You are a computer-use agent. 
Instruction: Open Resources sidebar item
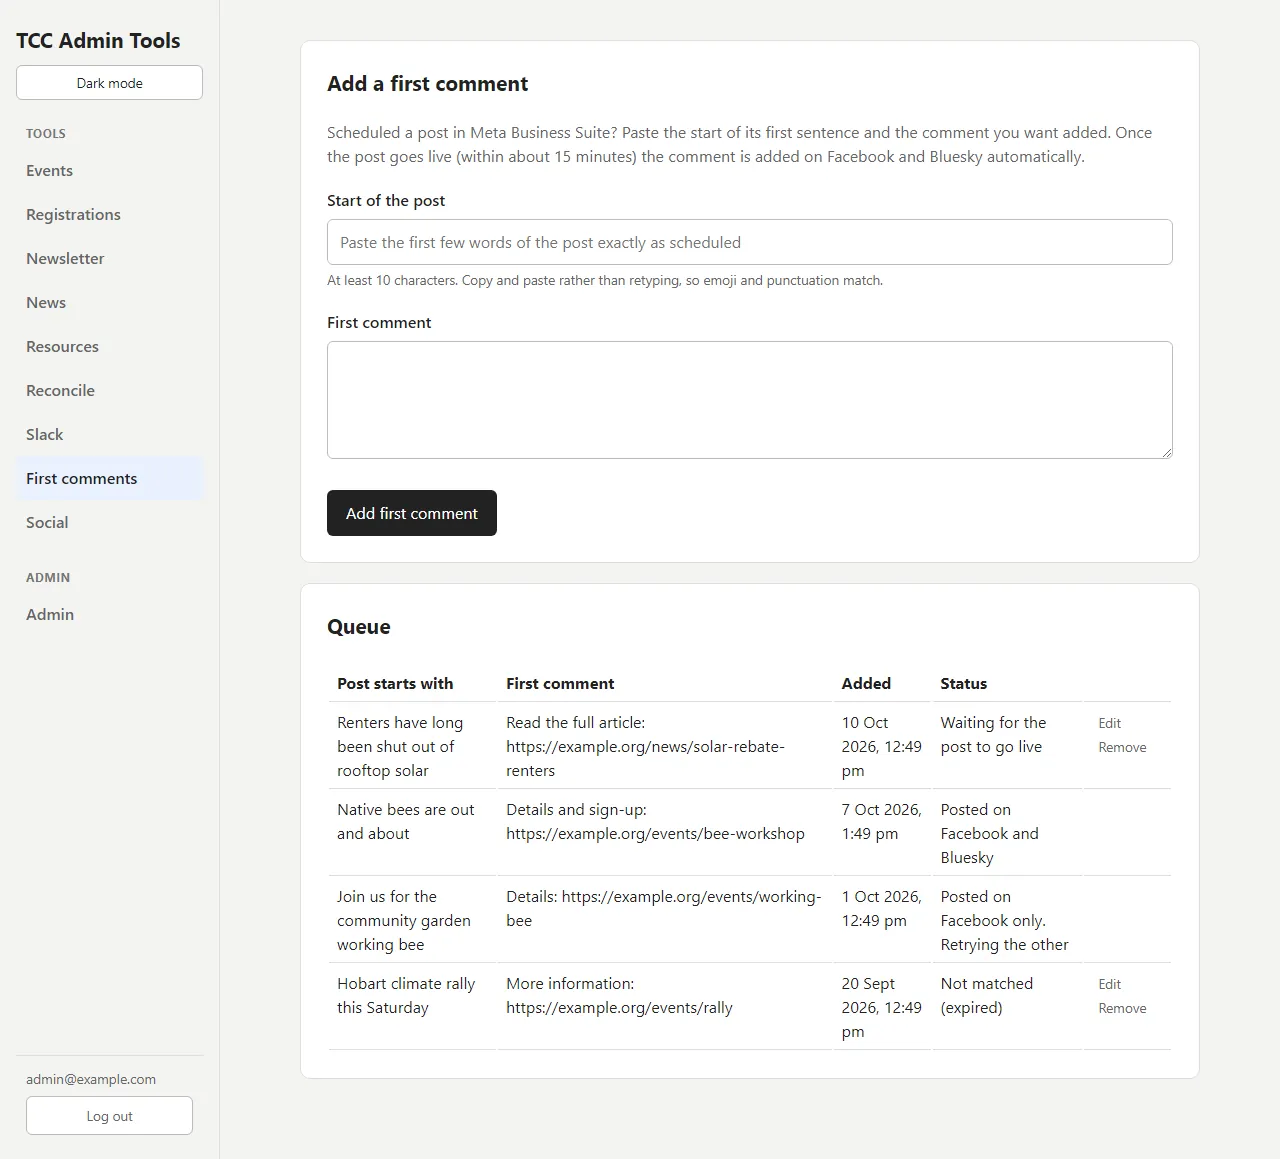[109, 347]
